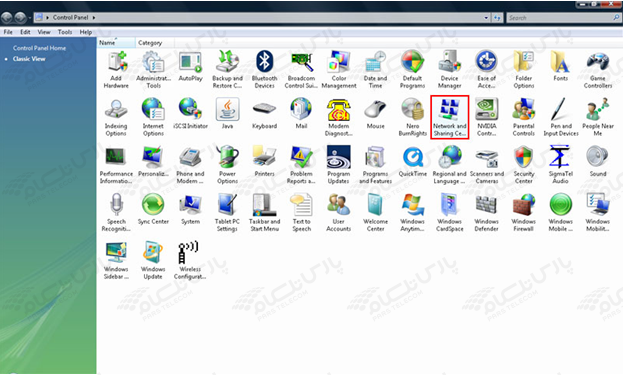The height and width of the screenshot is (375, 623).
Task: Open Programs and Features
Action: coord(375,165)
